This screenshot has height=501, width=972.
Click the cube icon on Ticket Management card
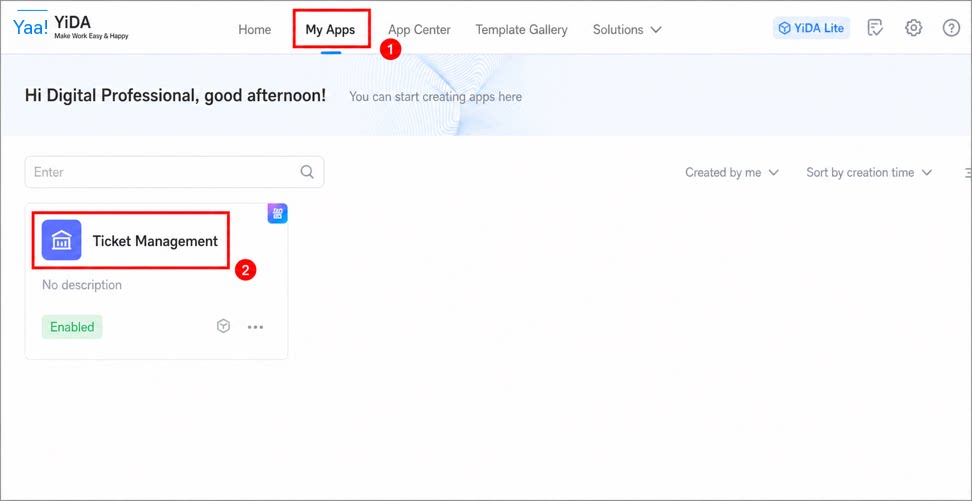coord(223,326)
